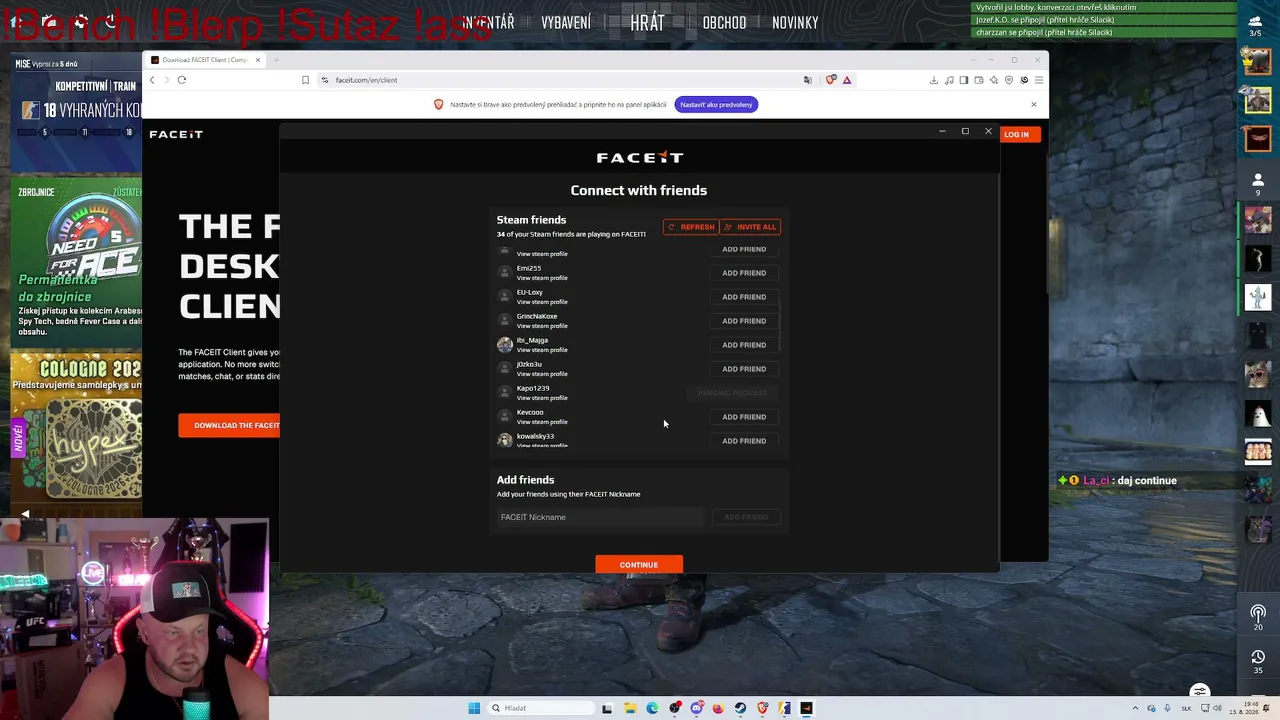View Kapo1239's steam profile

542,398
